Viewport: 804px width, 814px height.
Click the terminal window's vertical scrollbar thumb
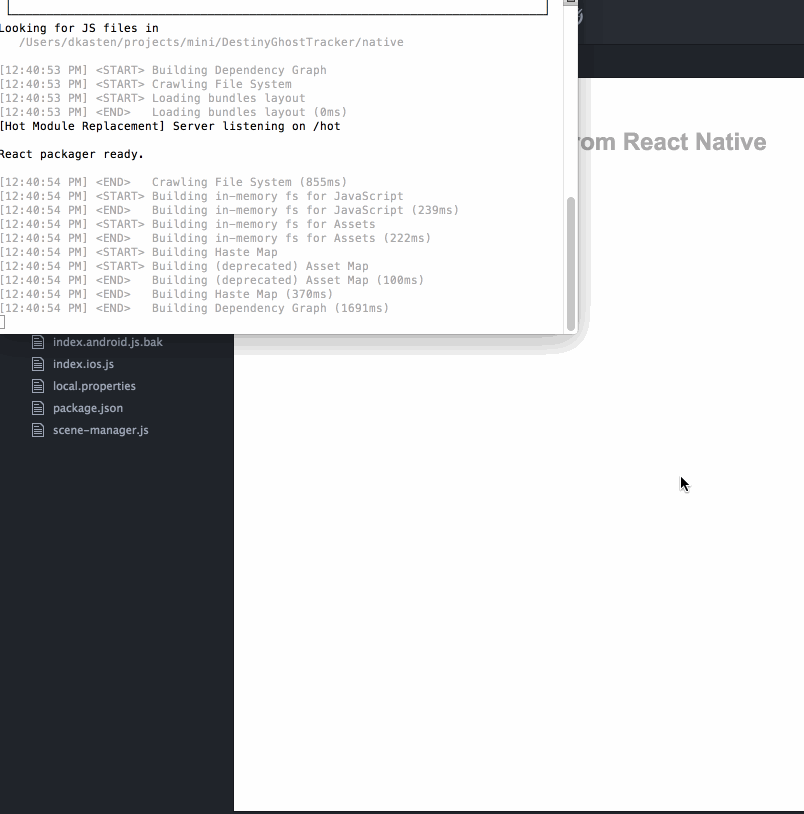coord(571,260)
